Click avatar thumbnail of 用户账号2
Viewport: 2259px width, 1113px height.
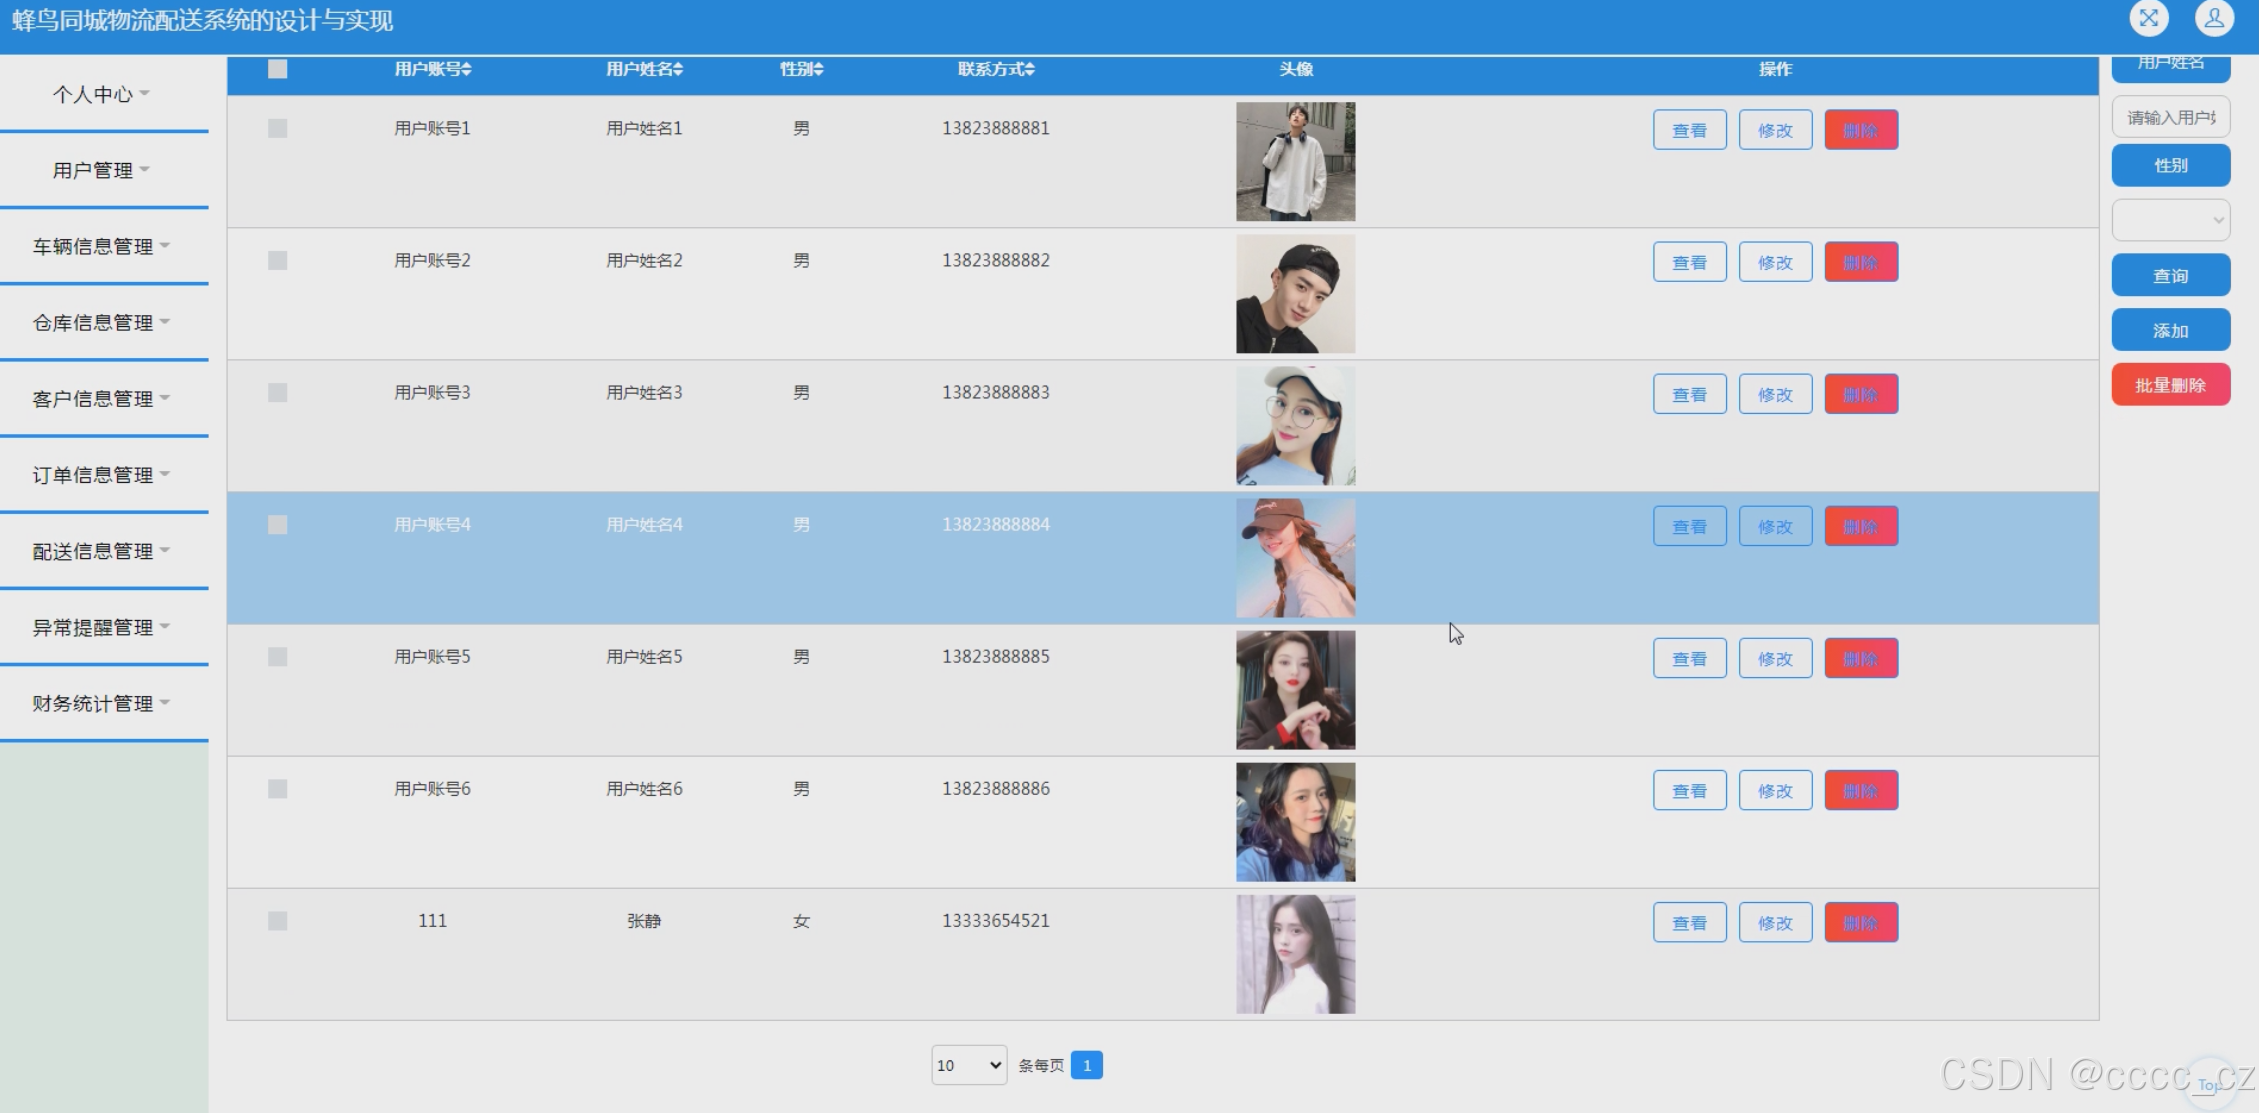(x=1295, y=294)
